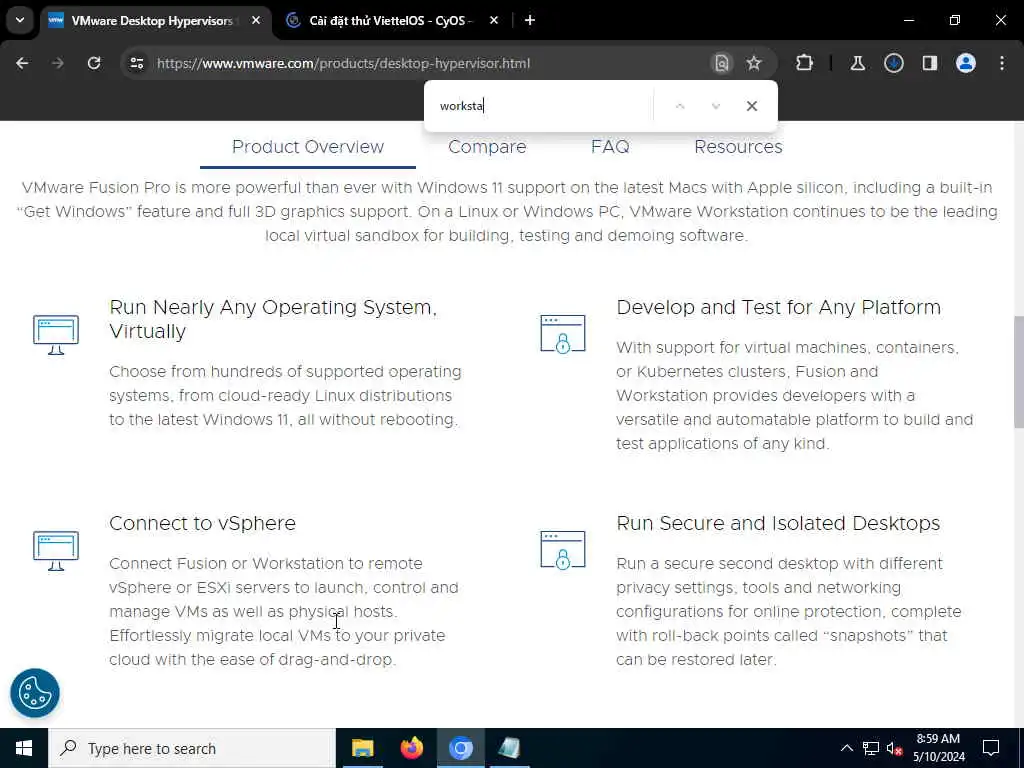The height and width of the screenshot is (768, 1024).
Task: Show hidden system tray icons
Action: [x=846, y=748]
